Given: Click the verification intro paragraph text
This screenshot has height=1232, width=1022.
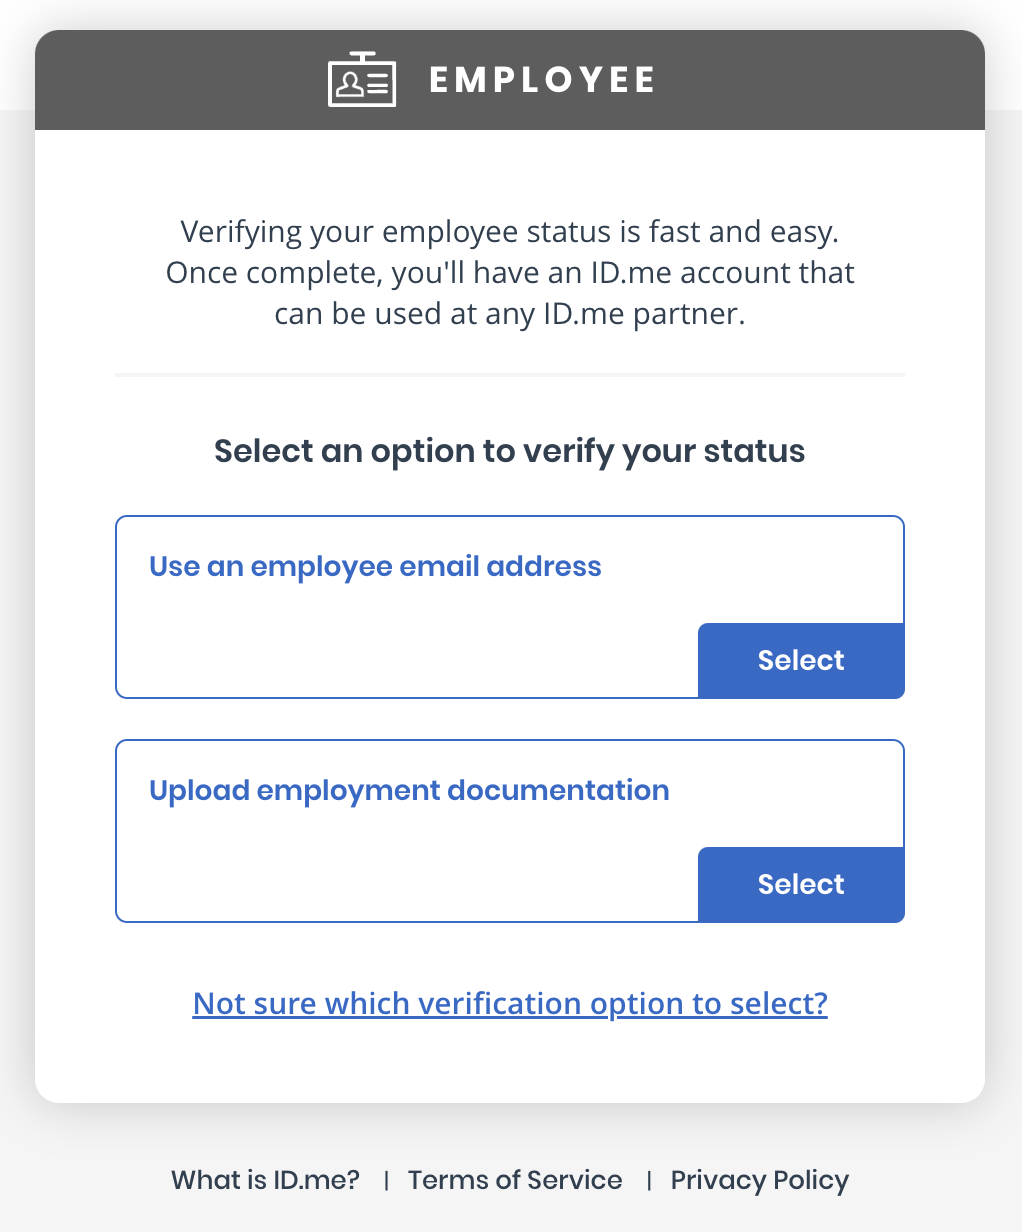Looking at the screenshot, I should tap(510, 271).
